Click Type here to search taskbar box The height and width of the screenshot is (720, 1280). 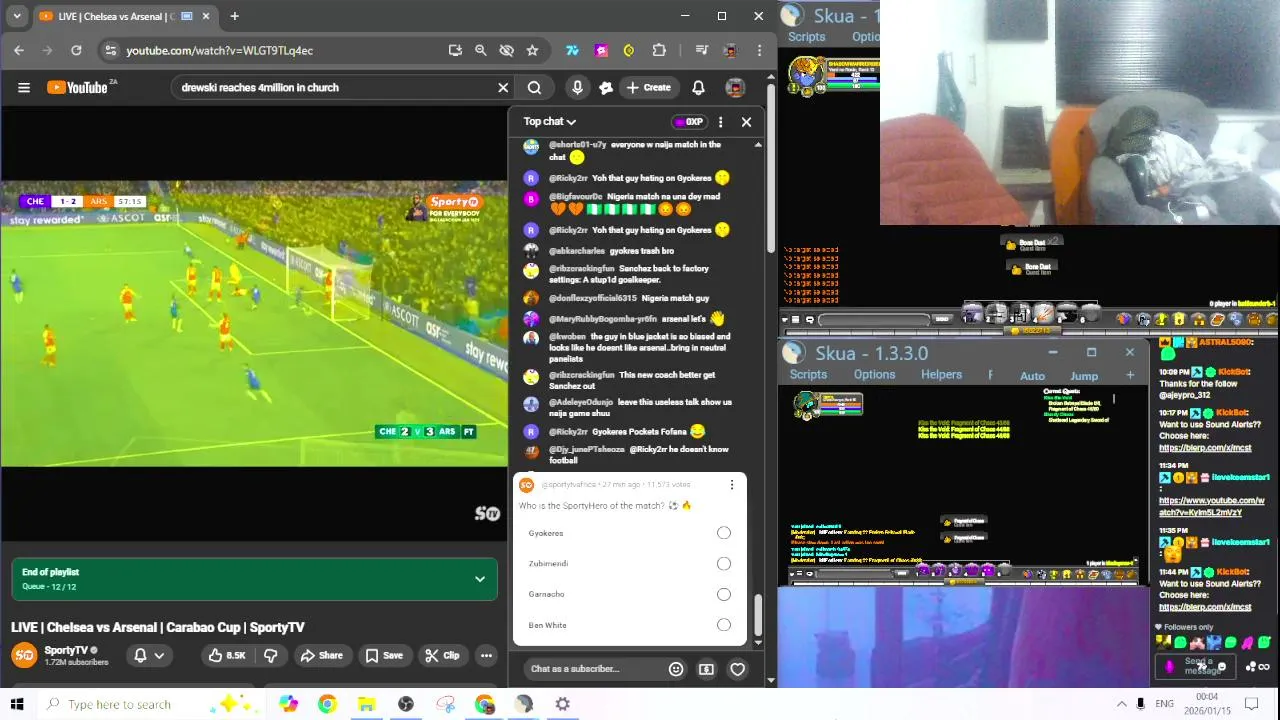[x=120, y=704]
